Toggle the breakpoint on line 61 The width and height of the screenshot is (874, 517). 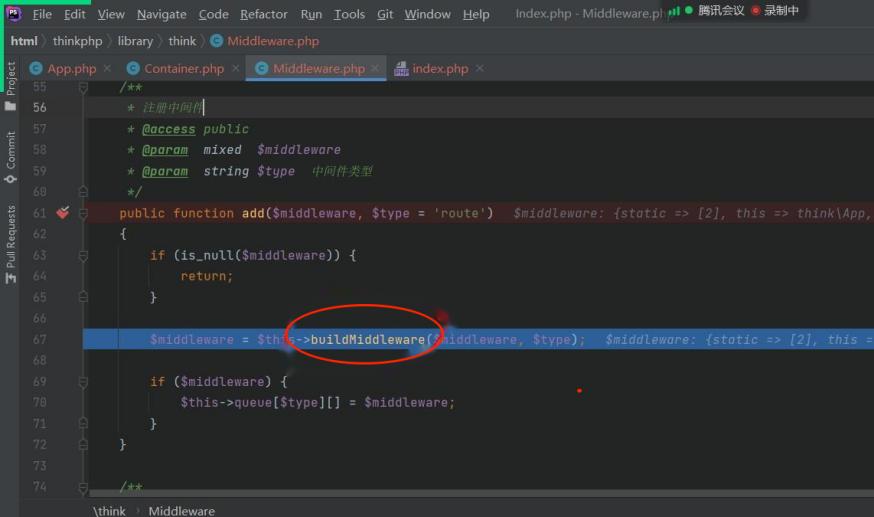[62, 213]
